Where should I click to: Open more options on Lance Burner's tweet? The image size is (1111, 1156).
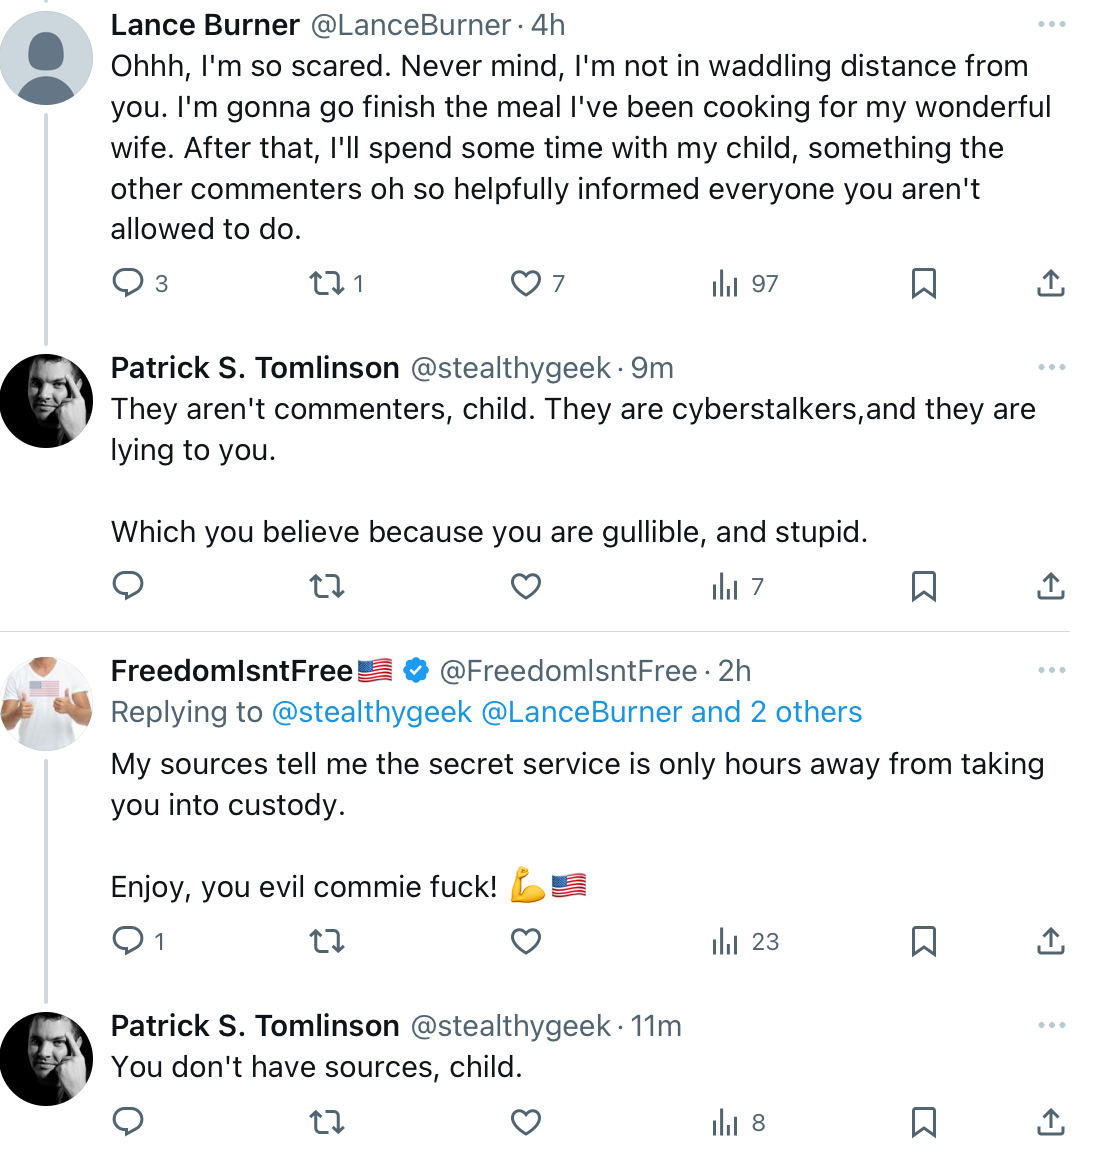click(x=1051, y=24)
